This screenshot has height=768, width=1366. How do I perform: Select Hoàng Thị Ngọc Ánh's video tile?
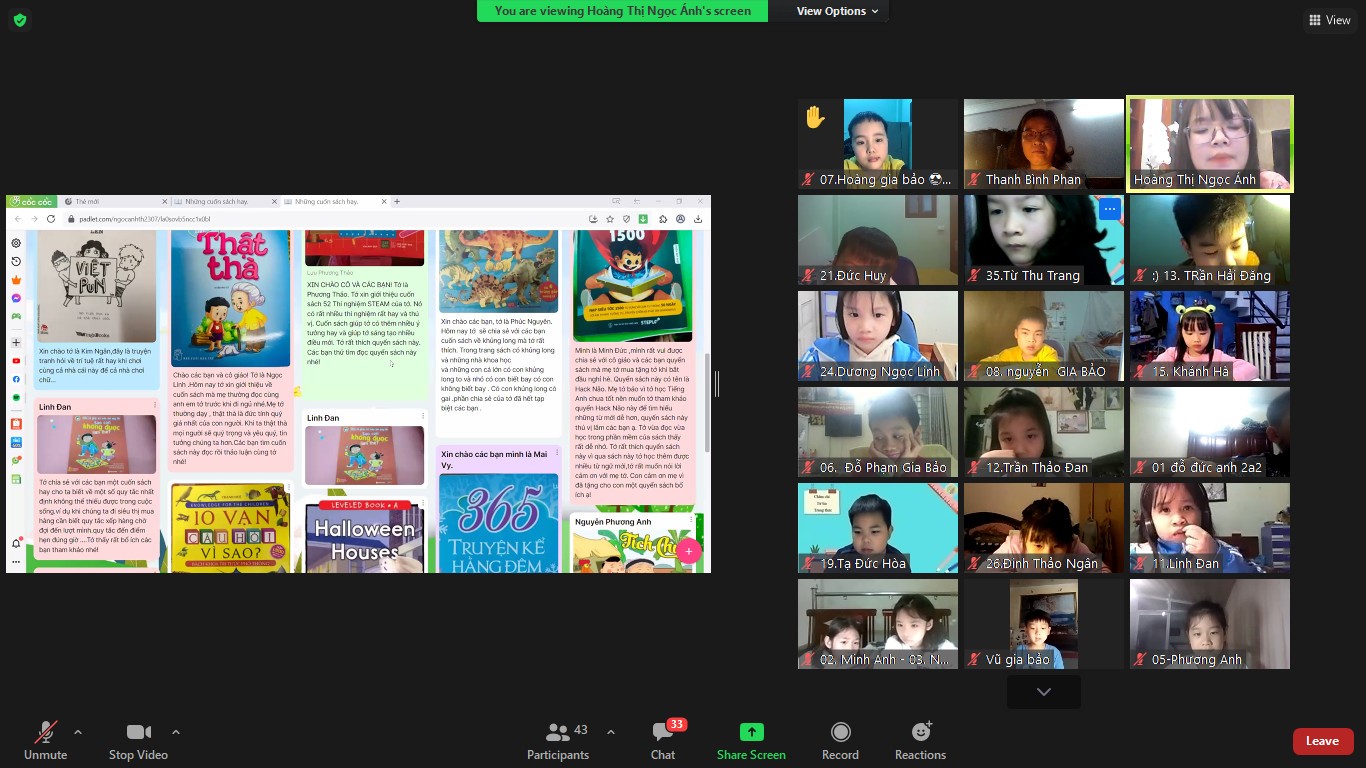click(x=1209, y=143)
